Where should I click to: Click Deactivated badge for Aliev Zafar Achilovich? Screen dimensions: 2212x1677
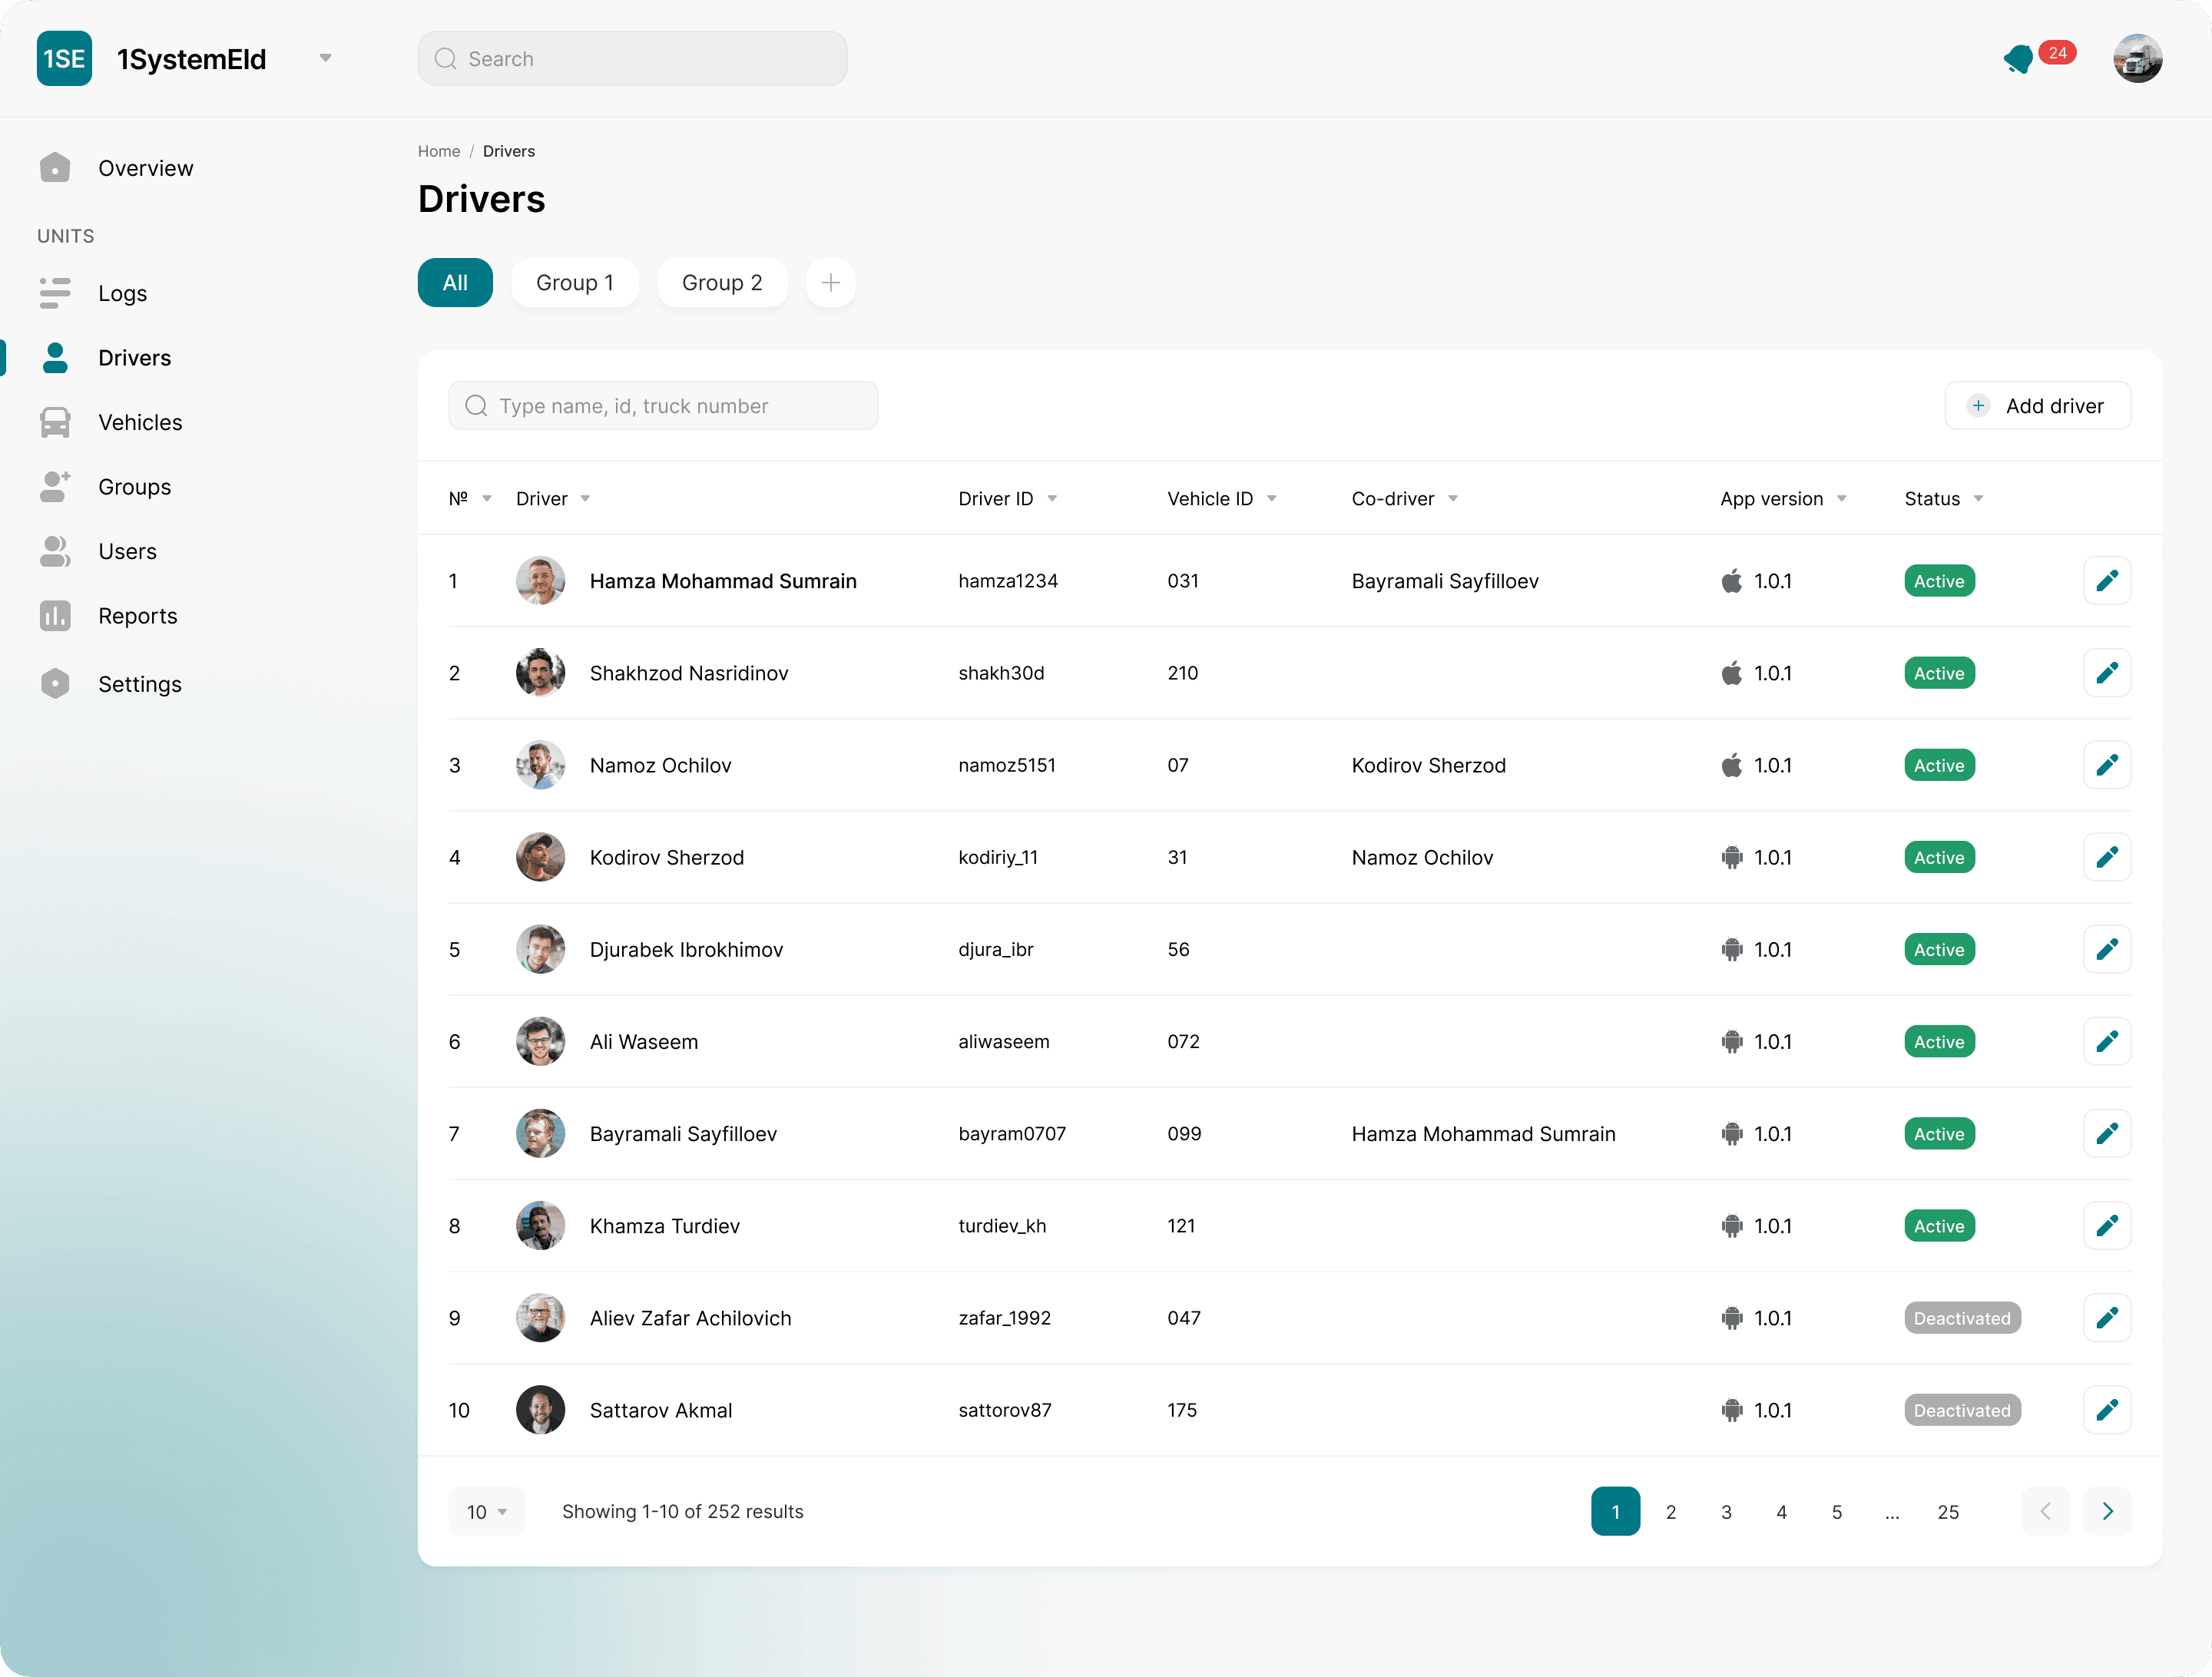1962,1318
